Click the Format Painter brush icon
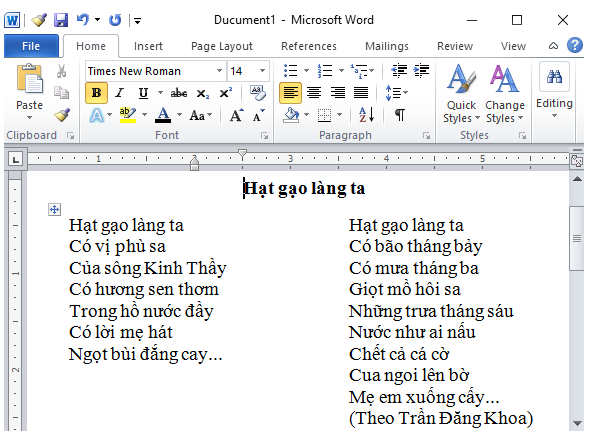This screenshot has width=591, height=434. coord(62,115)
